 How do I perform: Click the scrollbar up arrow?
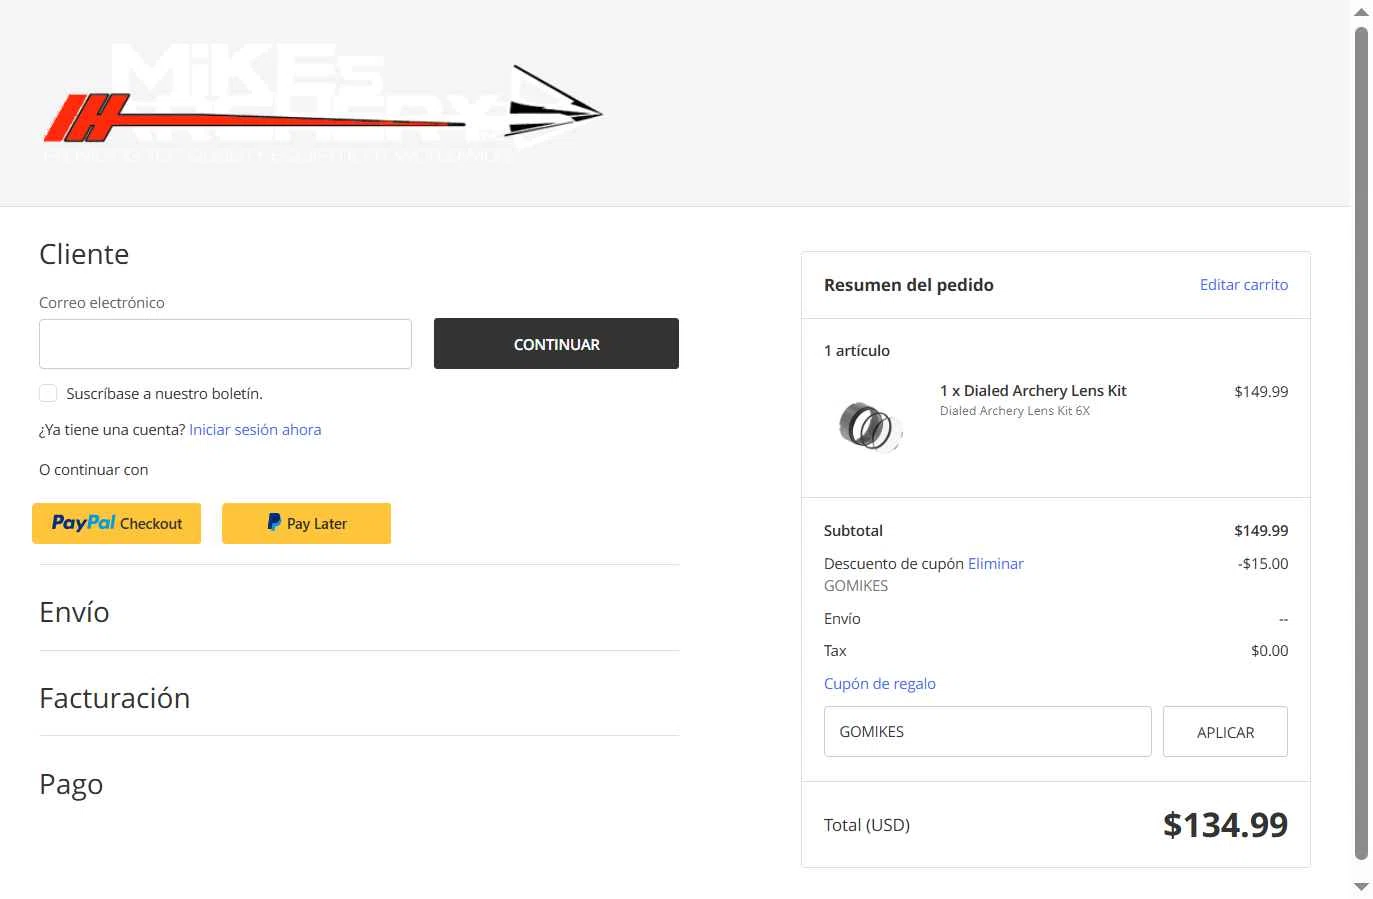click(x=1361, y=12)
